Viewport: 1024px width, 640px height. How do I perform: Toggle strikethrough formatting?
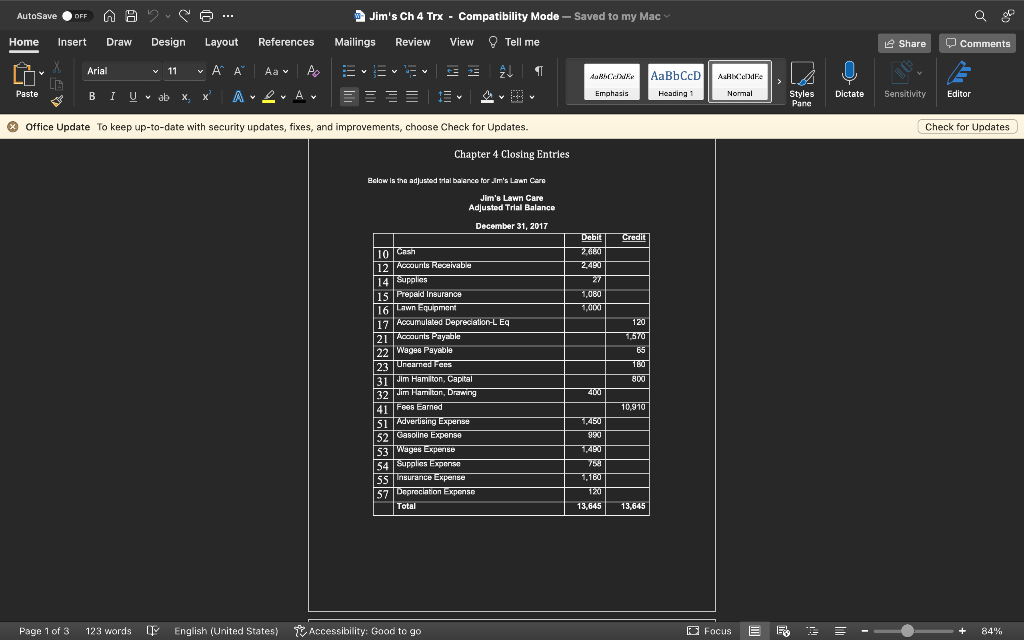click(164, 97)
